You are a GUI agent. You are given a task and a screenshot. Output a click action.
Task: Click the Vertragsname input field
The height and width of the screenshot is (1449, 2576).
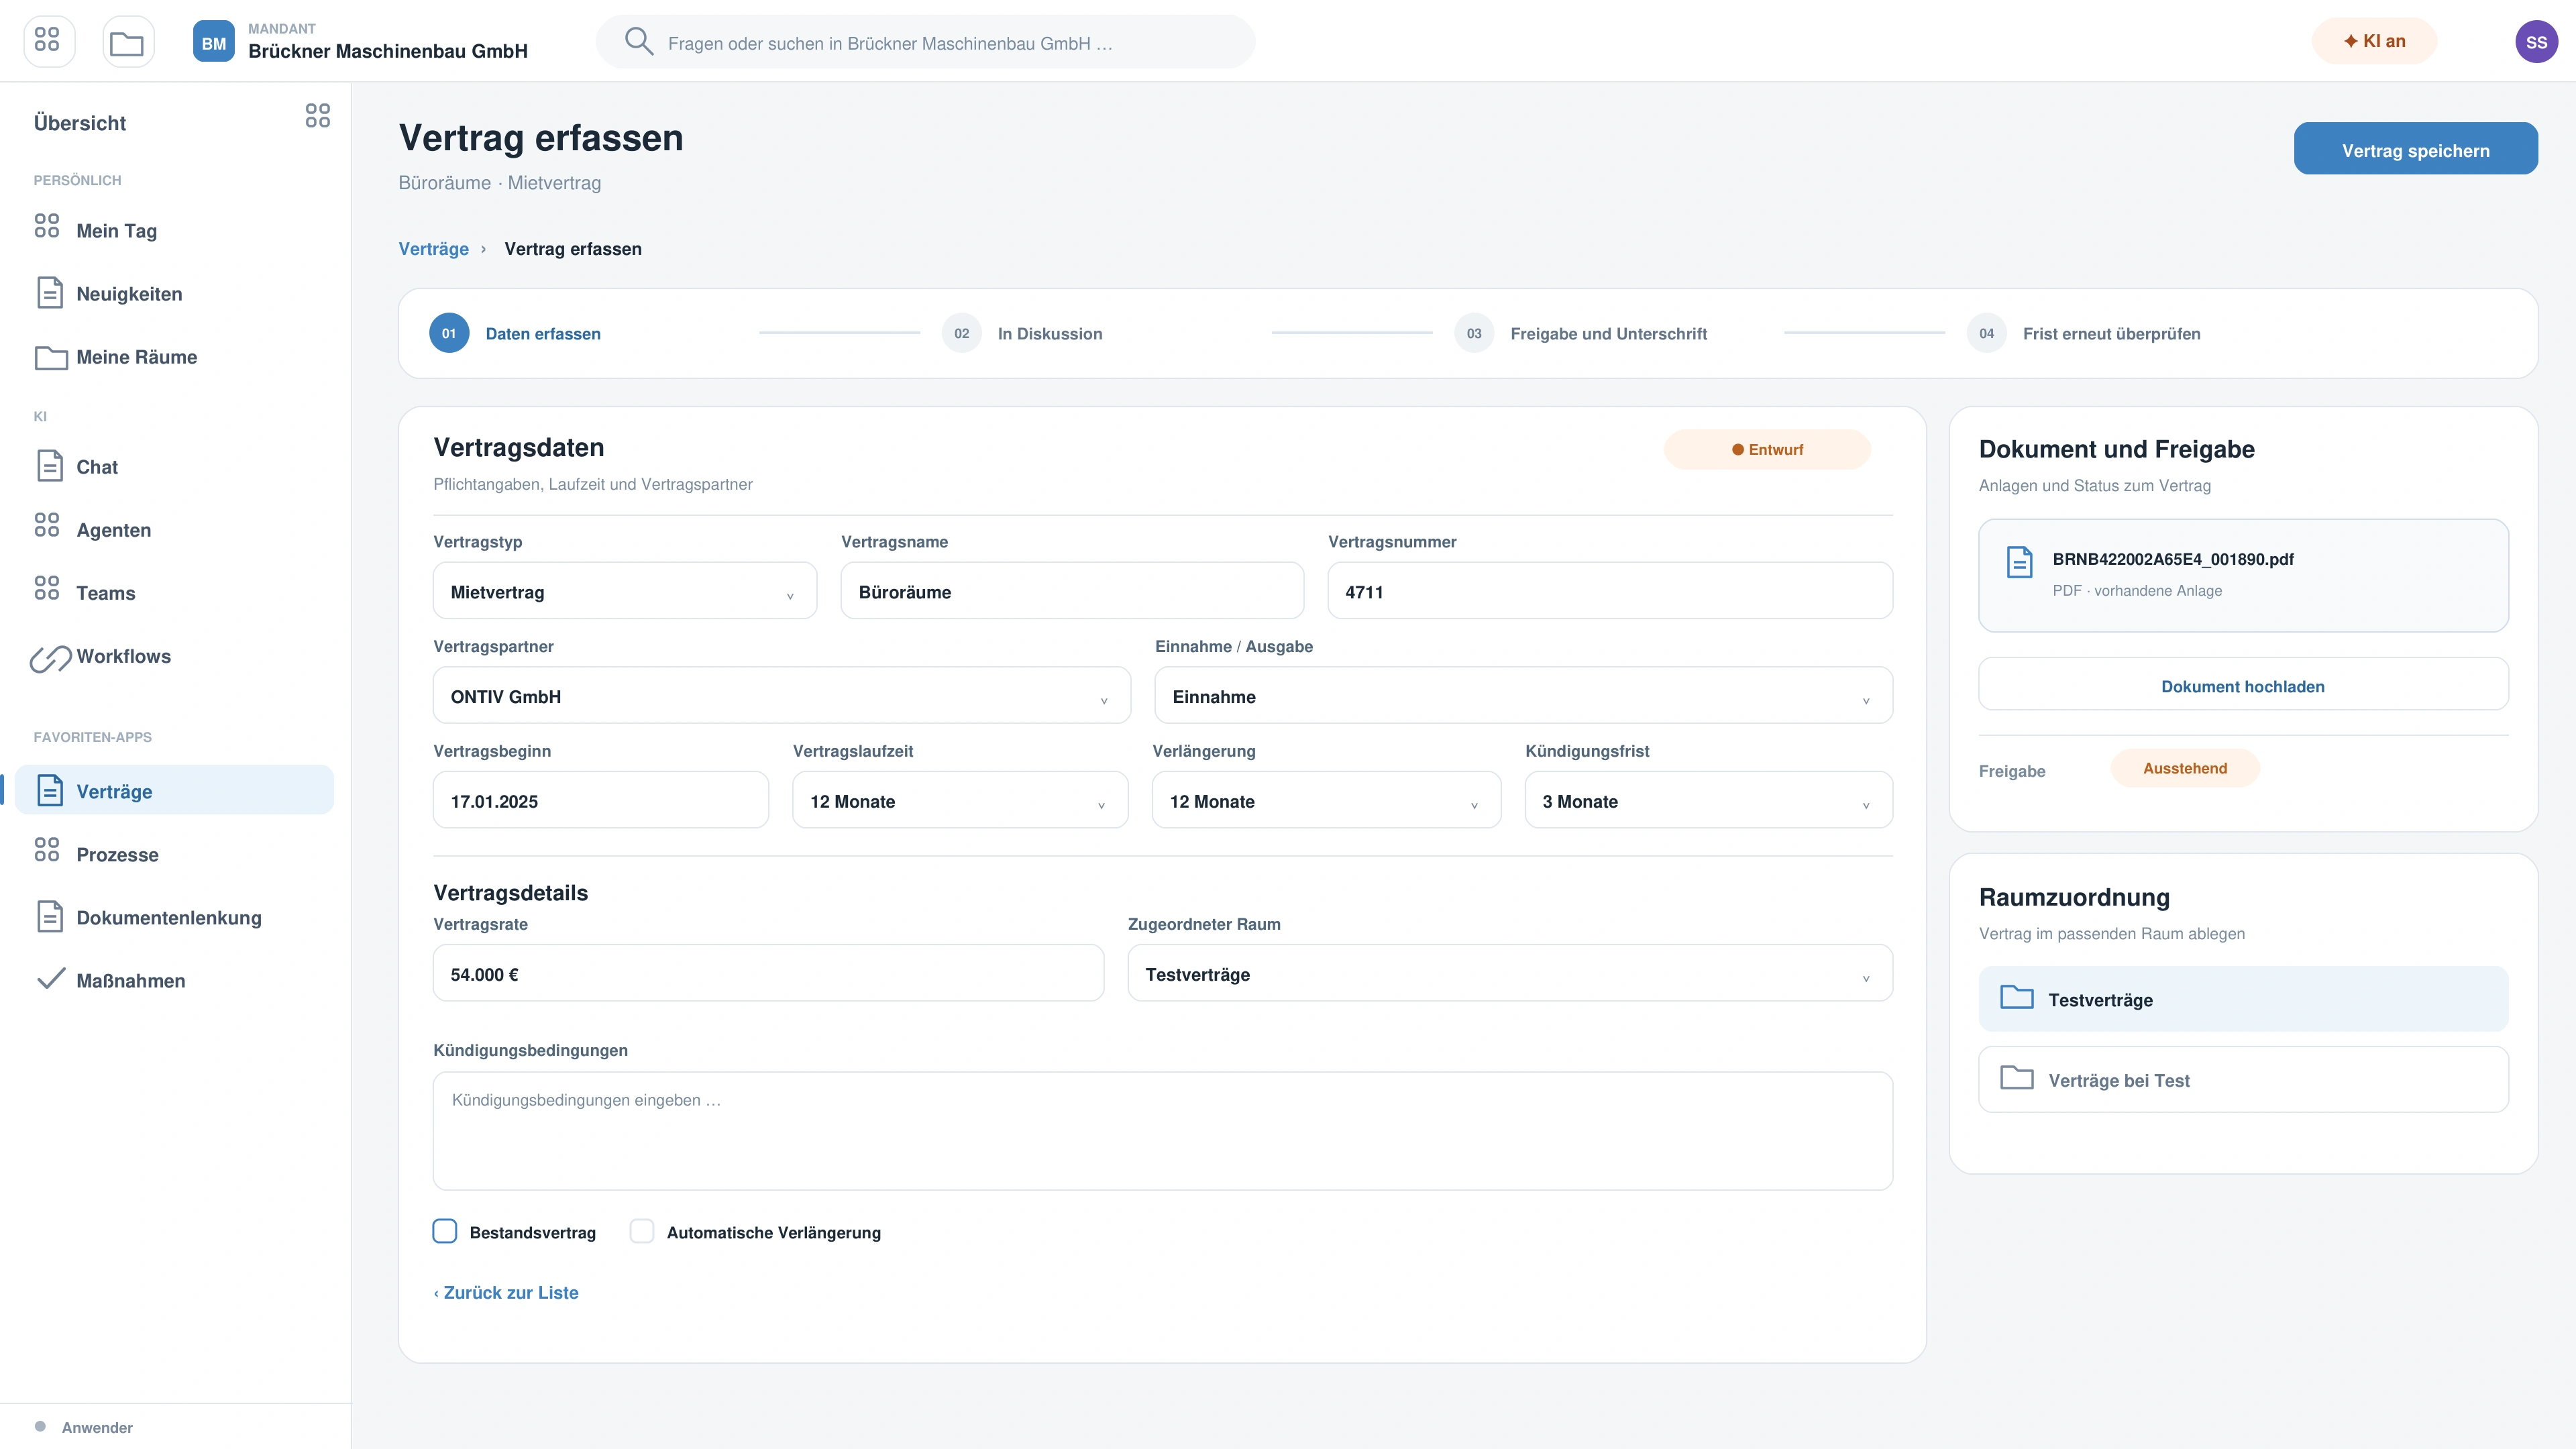1072,591
